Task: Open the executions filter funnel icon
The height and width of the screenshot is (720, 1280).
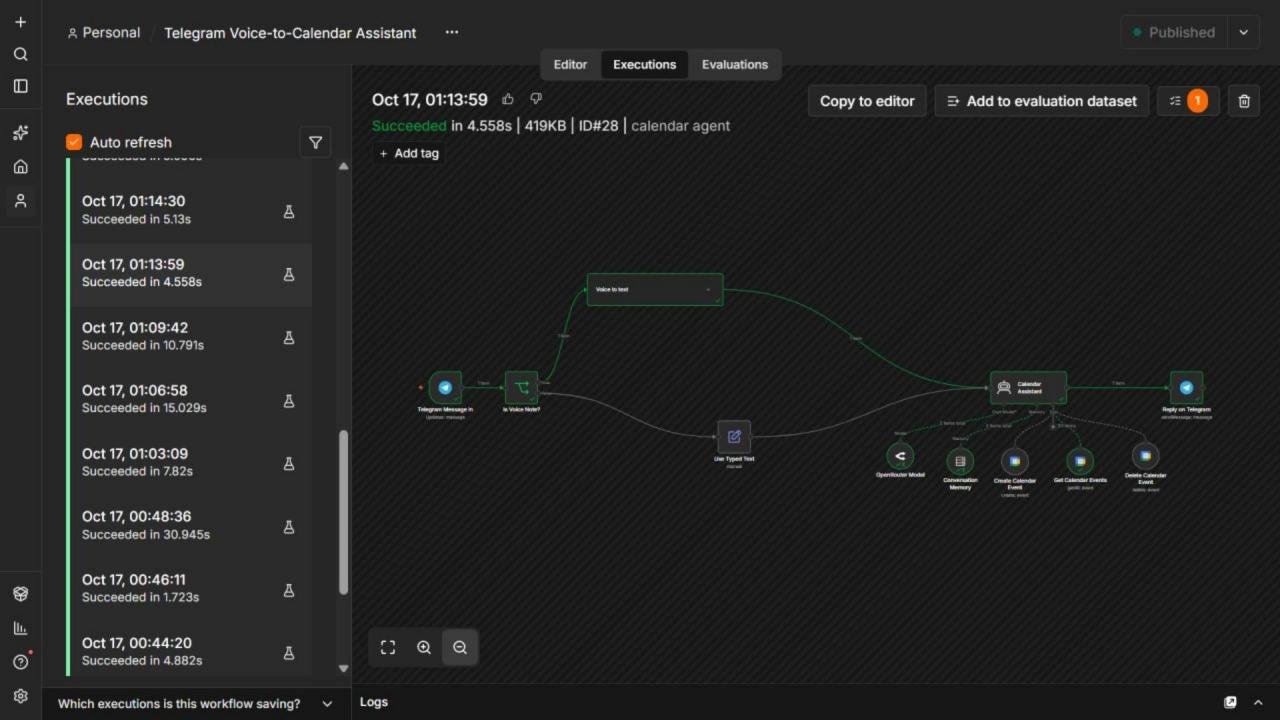Action: (x=315, y=143)
